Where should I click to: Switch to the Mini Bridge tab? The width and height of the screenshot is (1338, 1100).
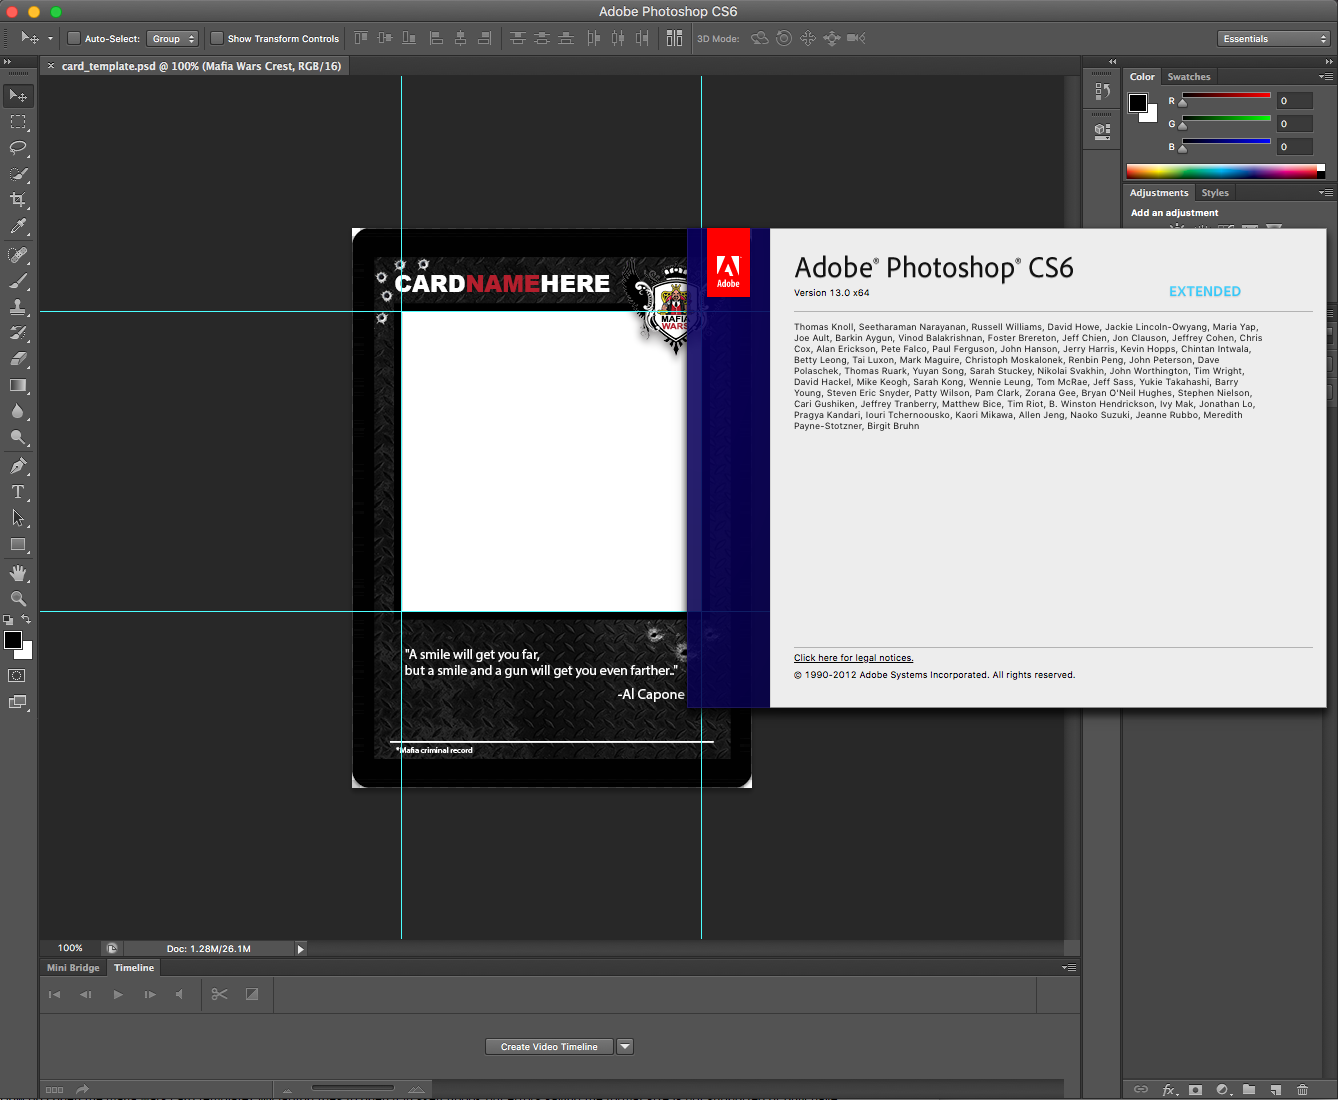pyautogui.click(x=73, y=968)
